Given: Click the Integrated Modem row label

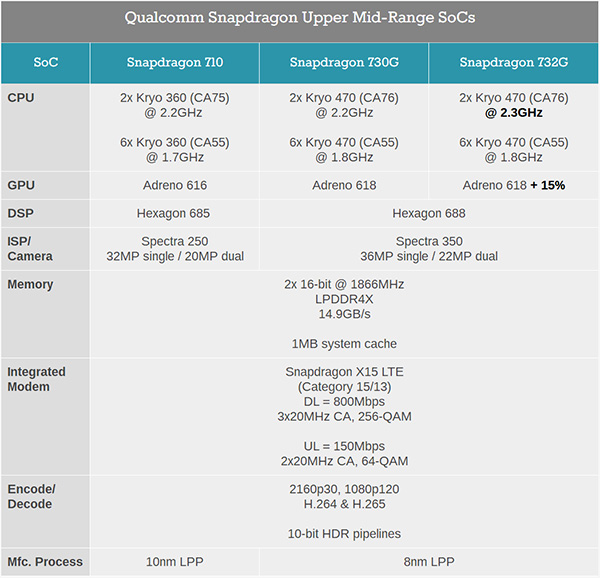Looking at the screenshot, I should click(36, 380).
